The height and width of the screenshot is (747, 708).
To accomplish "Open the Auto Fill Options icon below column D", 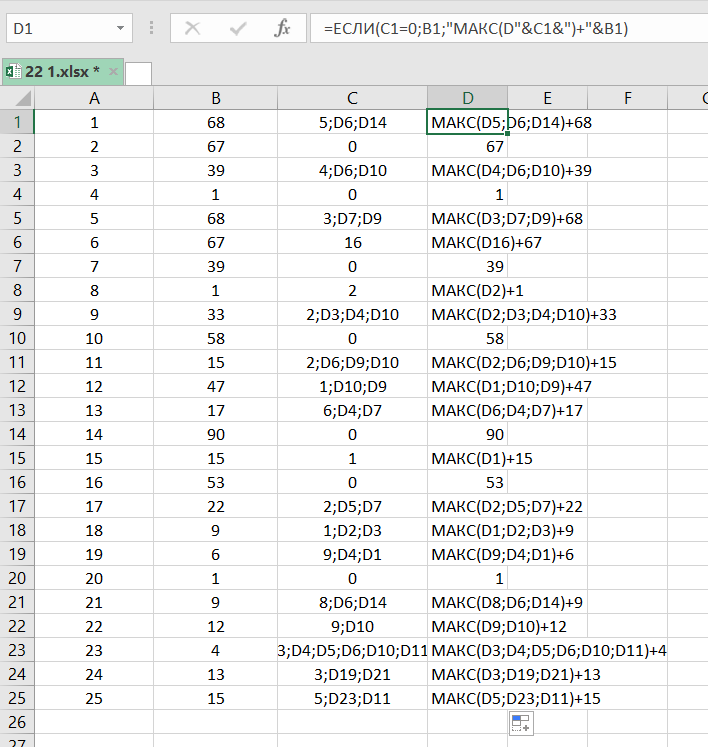I will [x=521, y=723].
